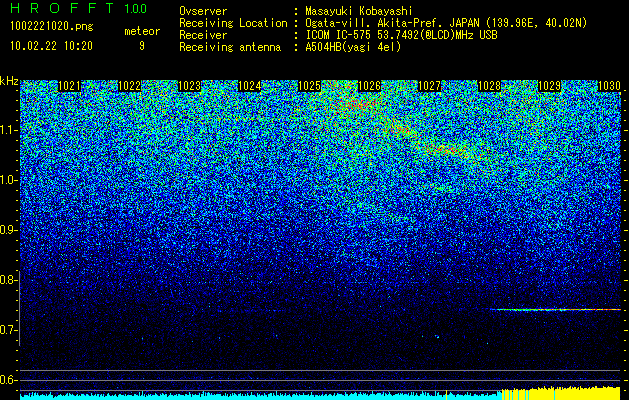Click the bright horizontal meteor echo line
The height and width of the screenshot is (400, 629).
(x=555, y=309)
